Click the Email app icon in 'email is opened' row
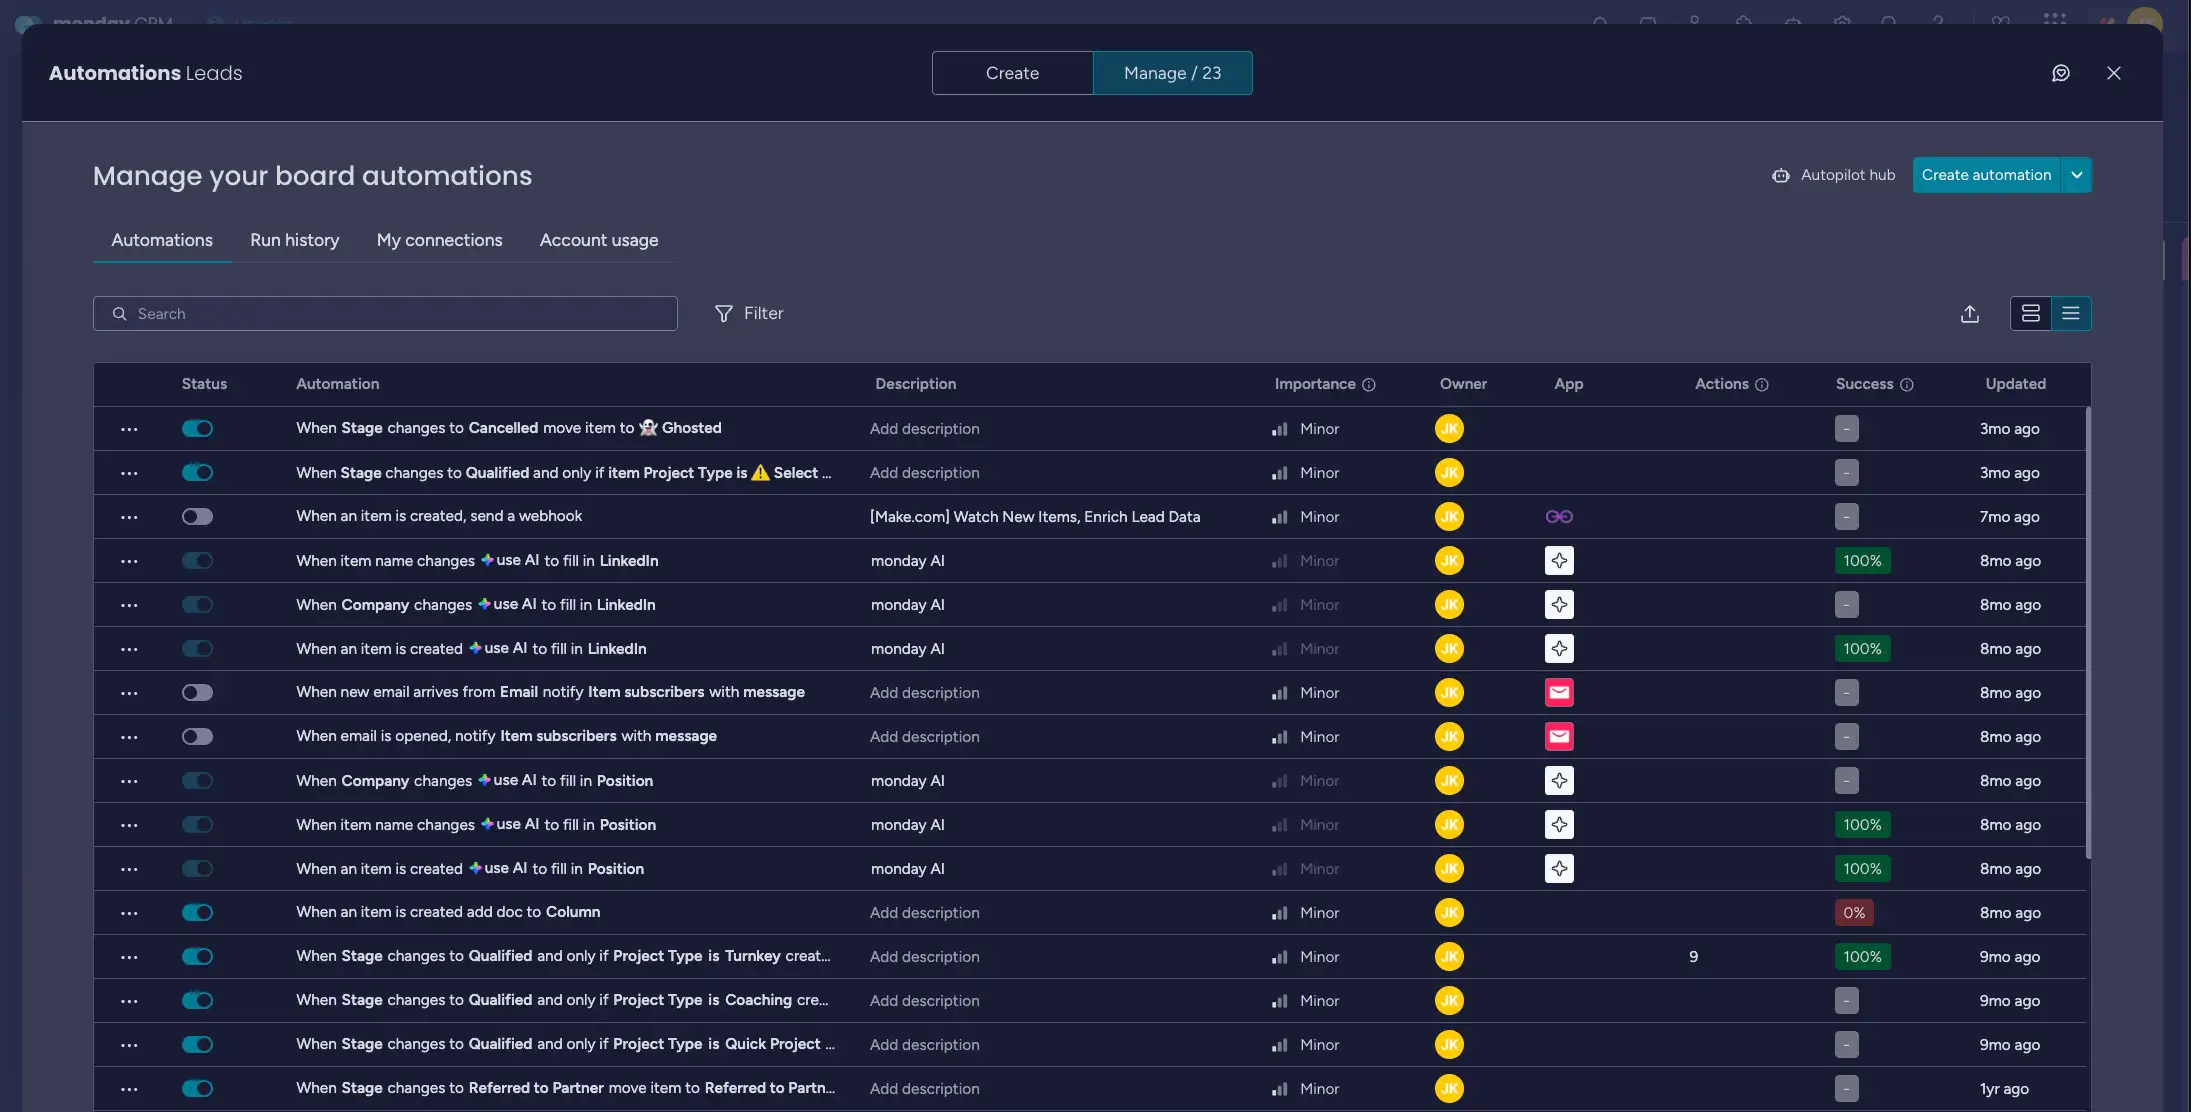The height and width of the screenshot is (1112, 2191). point(1558,737)
